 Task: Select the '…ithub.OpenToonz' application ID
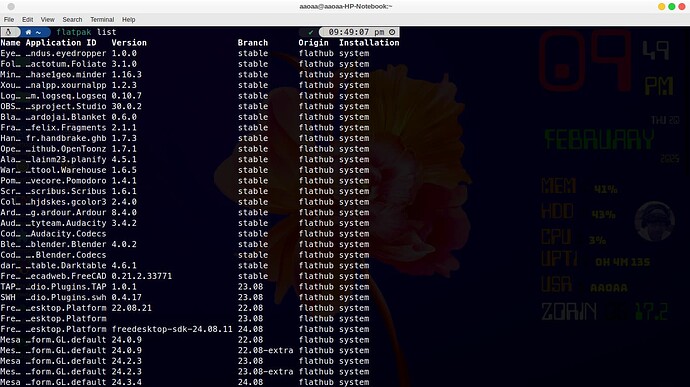(x=66, y=149)
